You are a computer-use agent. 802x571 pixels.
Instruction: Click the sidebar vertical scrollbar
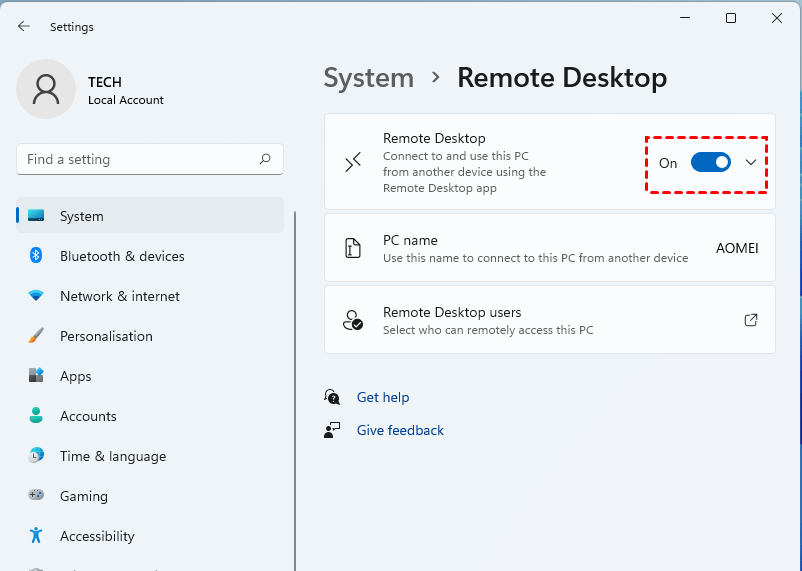295,391
